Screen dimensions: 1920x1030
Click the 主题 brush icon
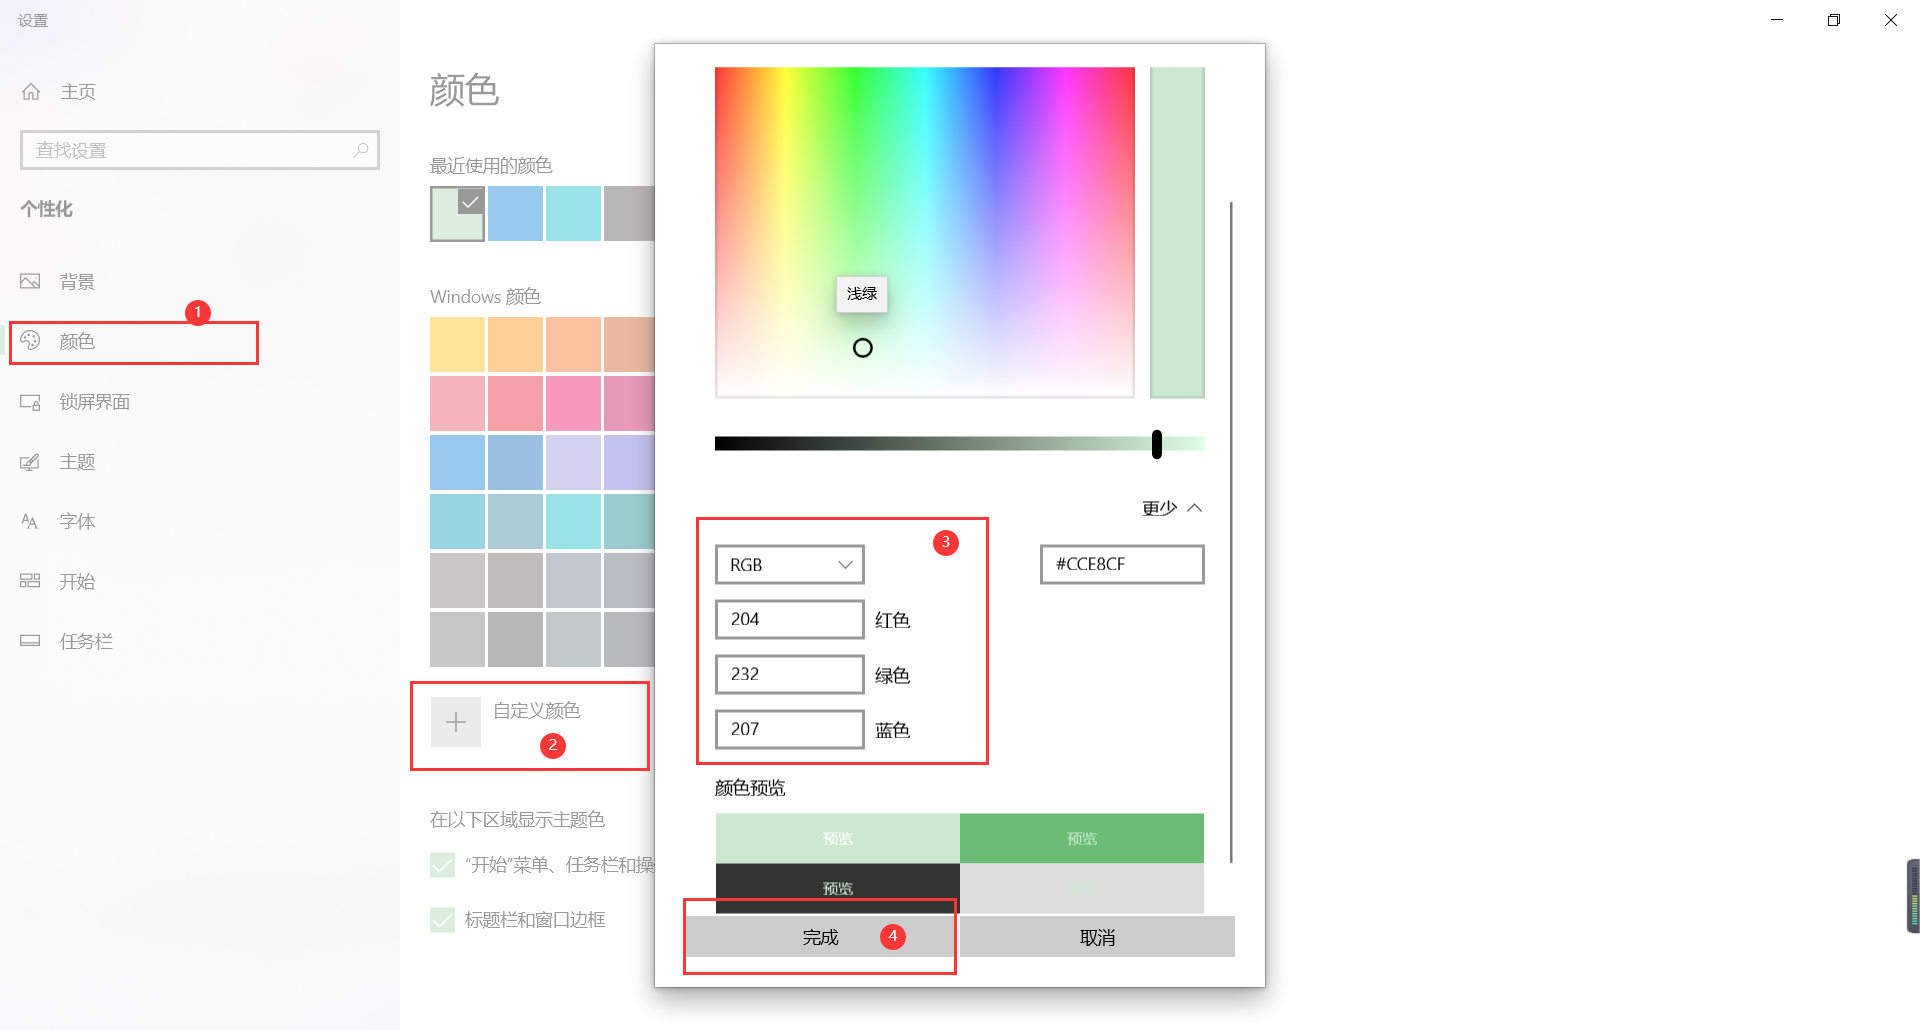coord(30,462)
